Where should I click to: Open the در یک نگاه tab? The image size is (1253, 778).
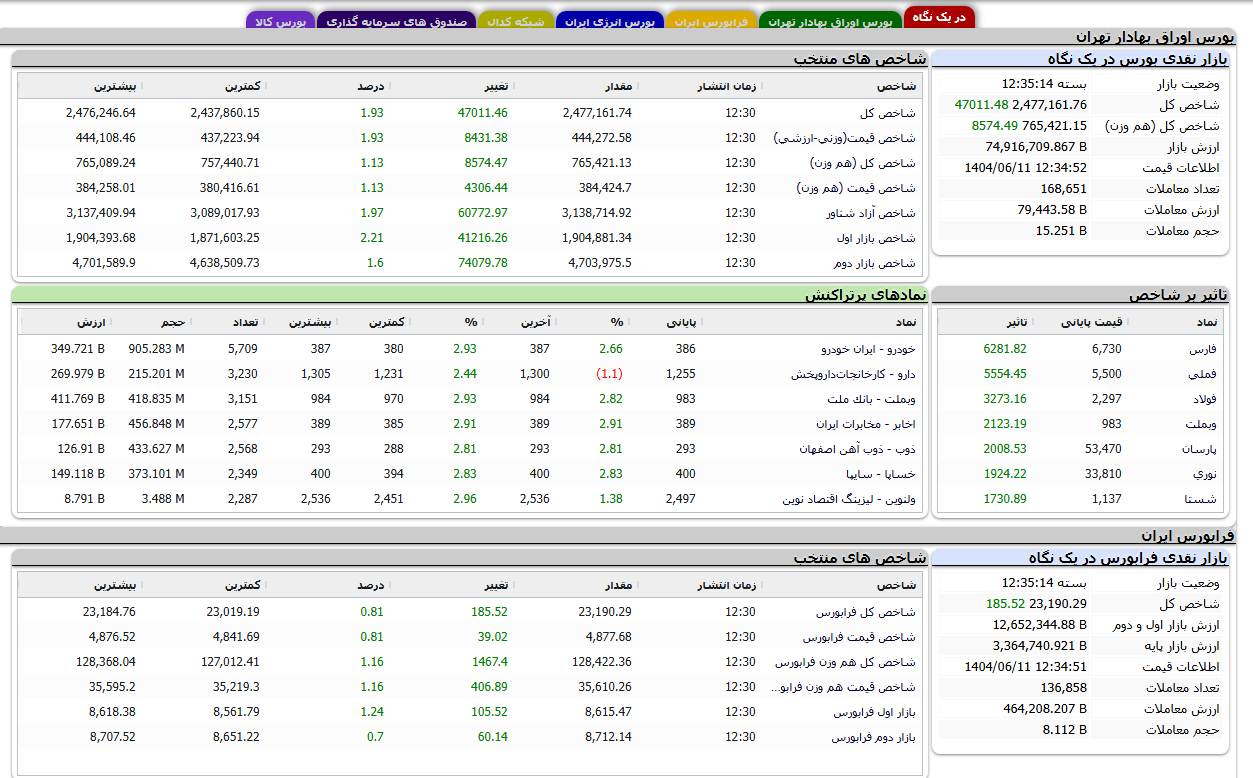coord(938,18)
